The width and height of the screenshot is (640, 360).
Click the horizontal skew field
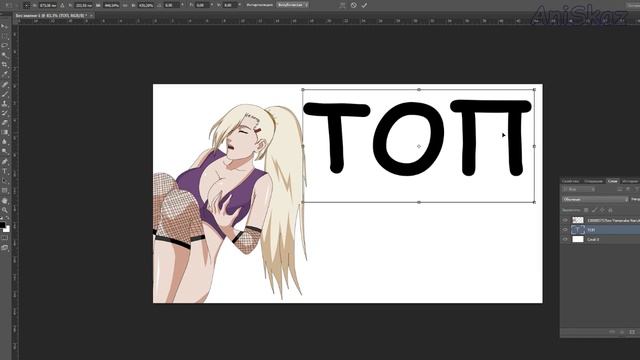[202, 5]
